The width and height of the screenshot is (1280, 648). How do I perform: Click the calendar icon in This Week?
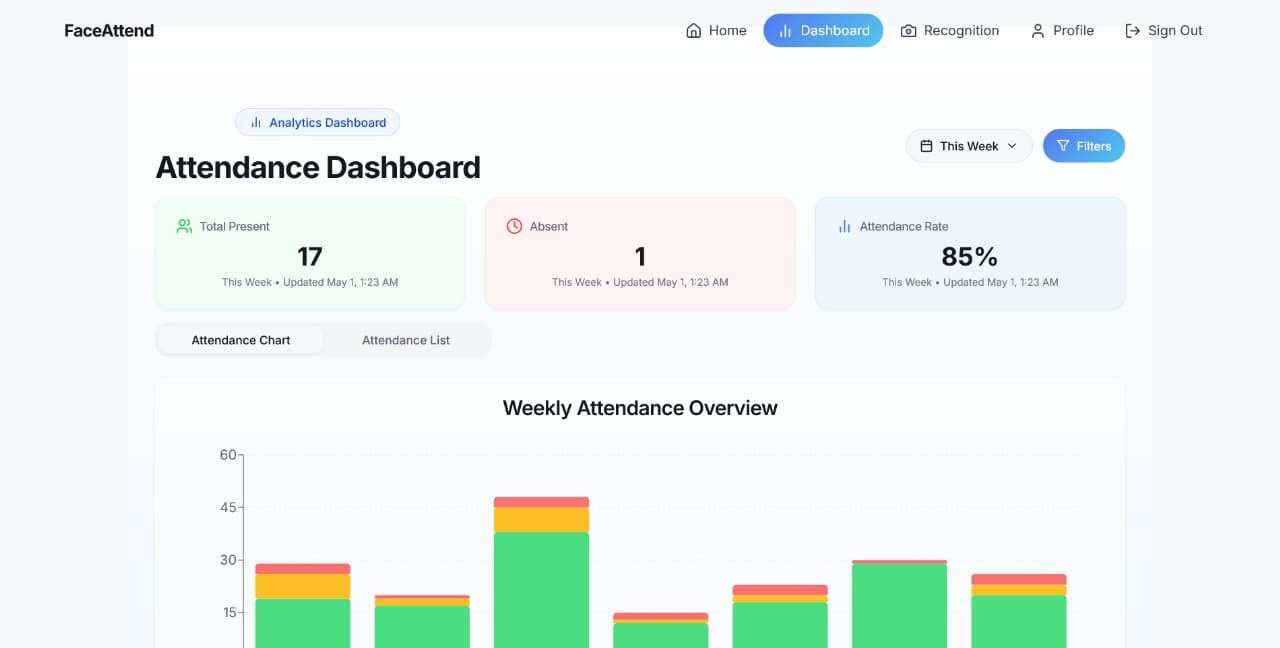tap(926, 146)
